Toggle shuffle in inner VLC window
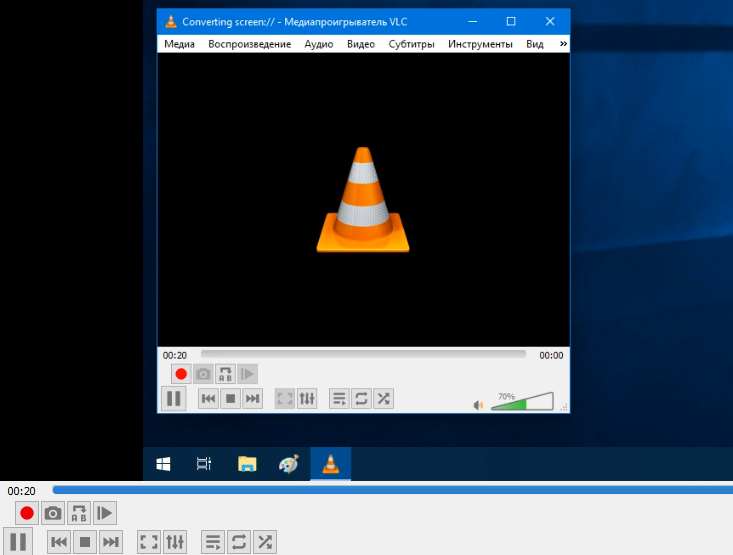 click(x=383, y=399)
